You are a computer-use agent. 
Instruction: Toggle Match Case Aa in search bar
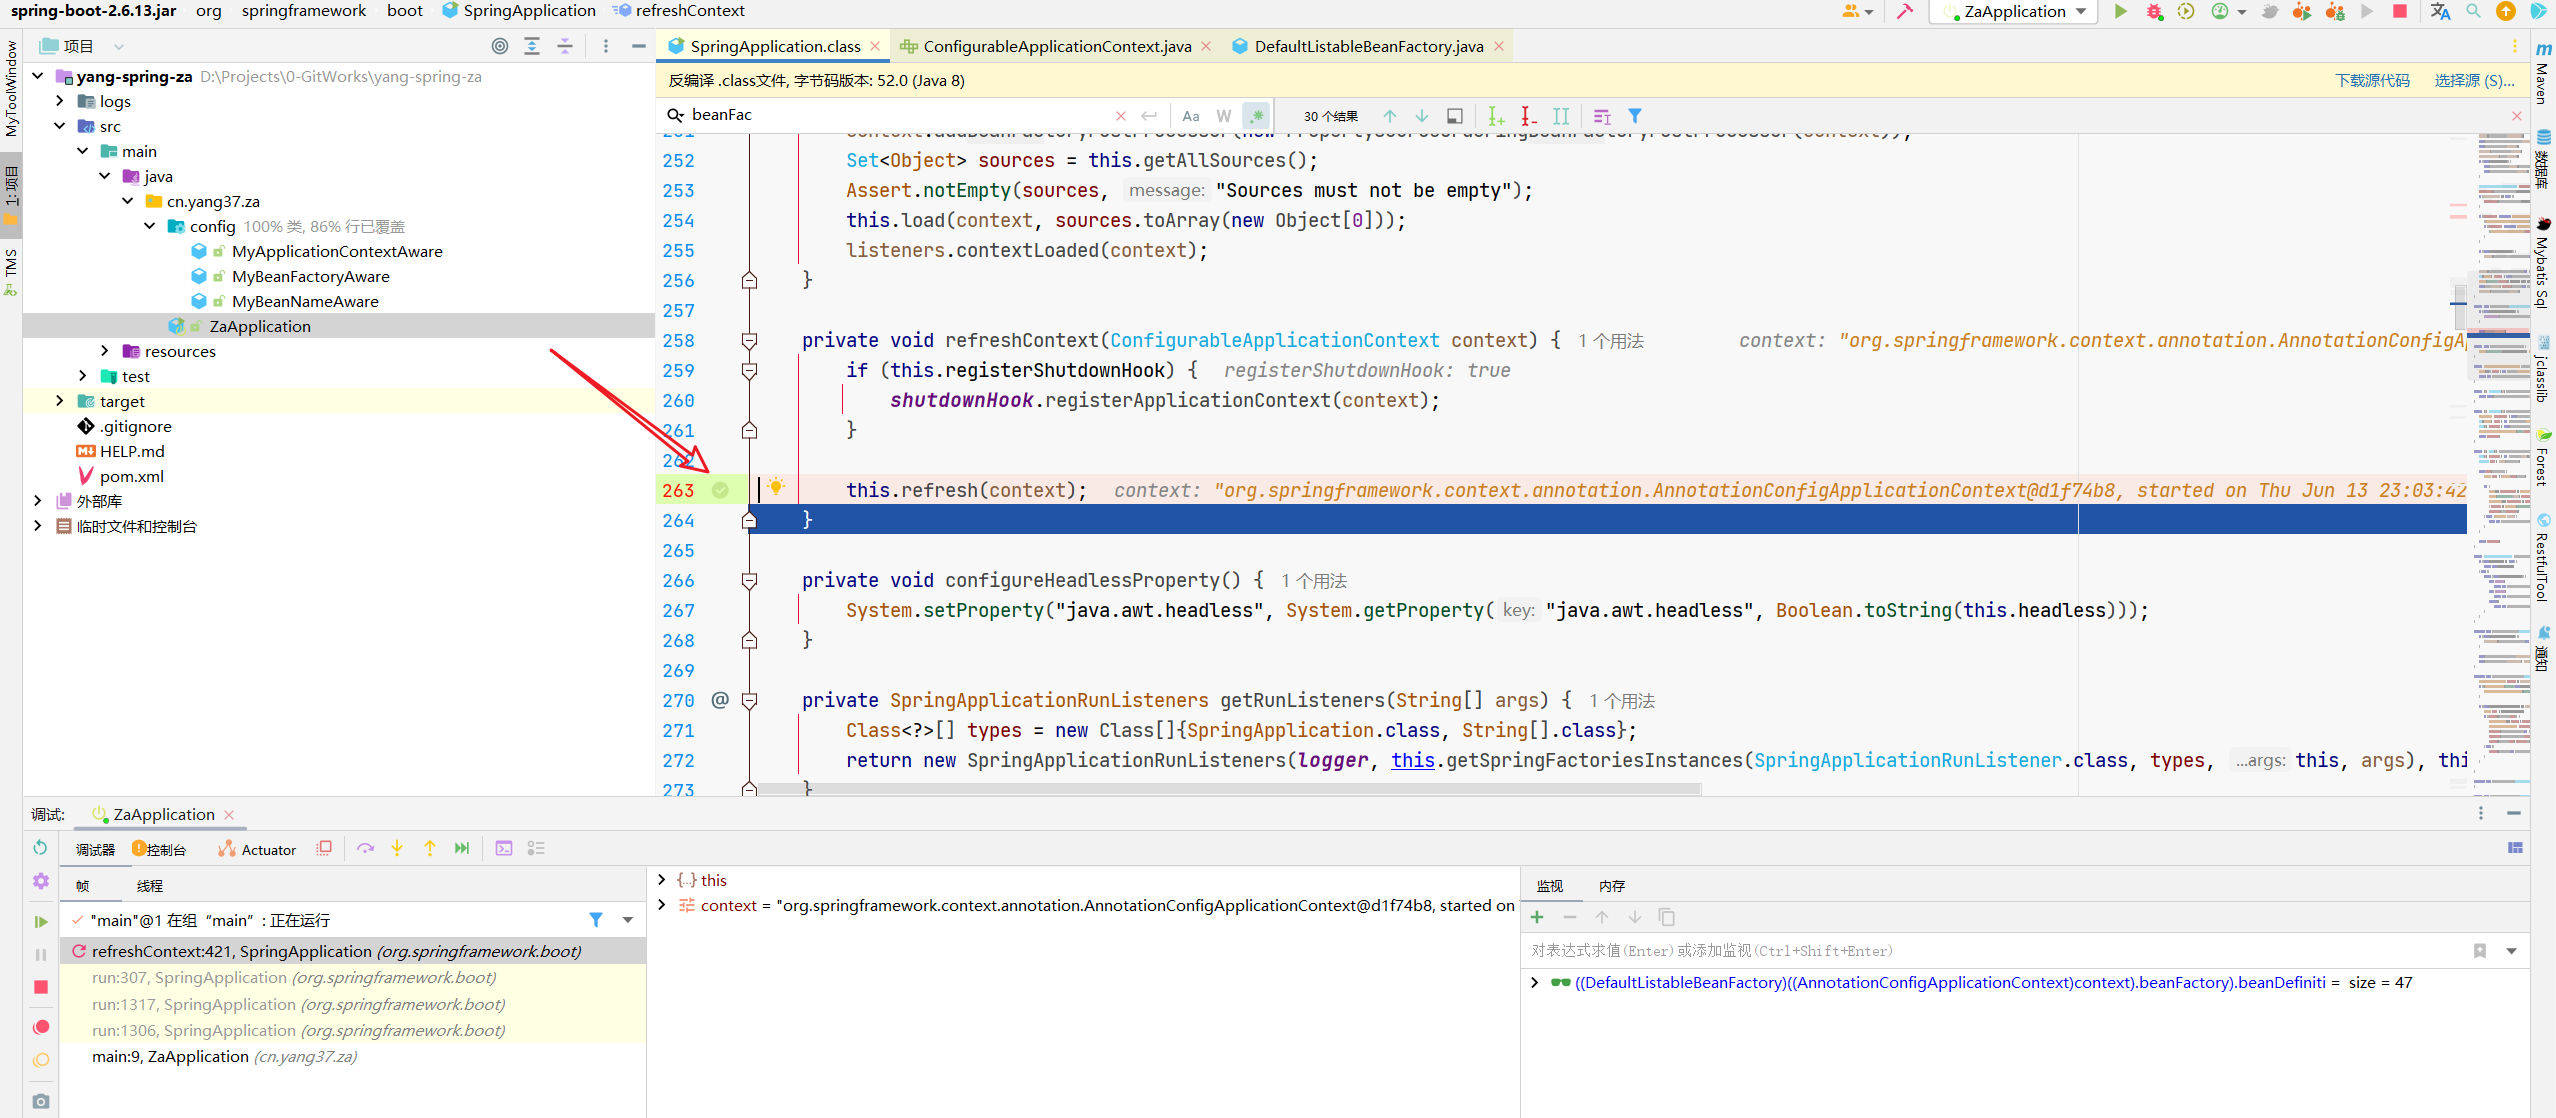pos(1191,116)
